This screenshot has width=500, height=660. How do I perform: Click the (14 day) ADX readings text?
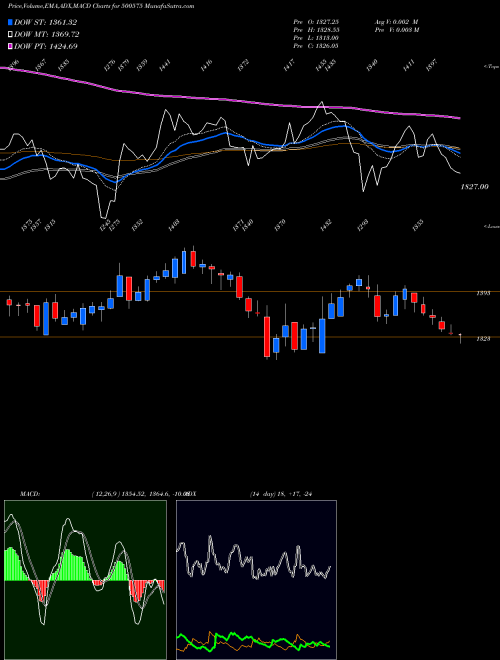pyautogui.click(x=281, y=494)
